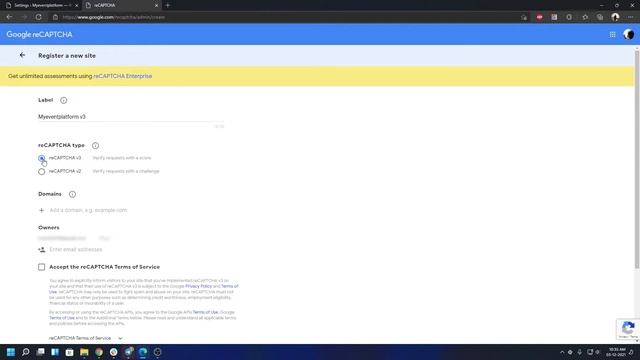Open the reCAPTCHA Enterprise link
Image resolution: width=640 pixels, height=360 pixels.
pyautogui.click(x=123, y=76)
